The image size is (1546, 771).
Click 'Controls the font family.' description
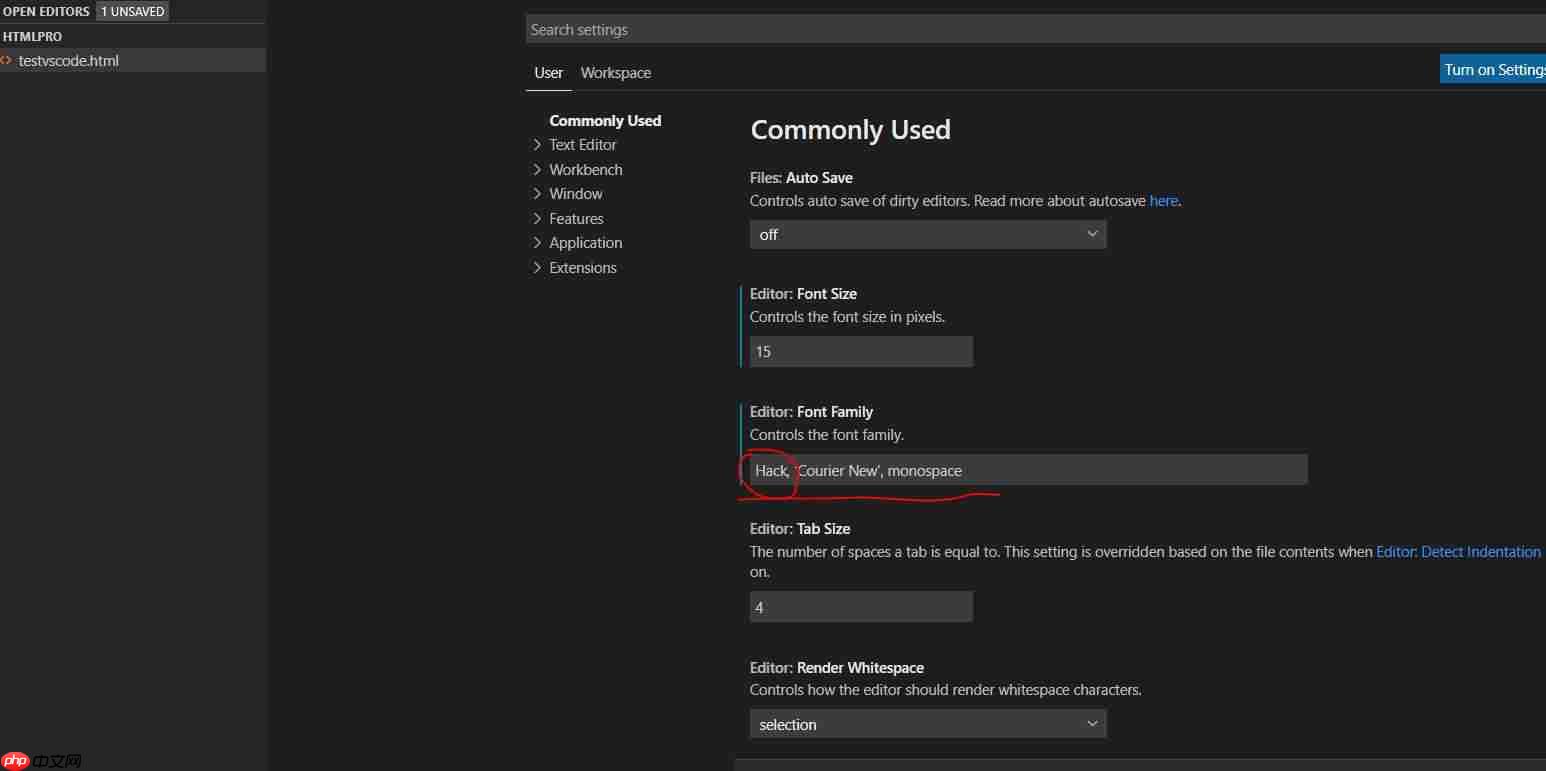pos(827,435)
